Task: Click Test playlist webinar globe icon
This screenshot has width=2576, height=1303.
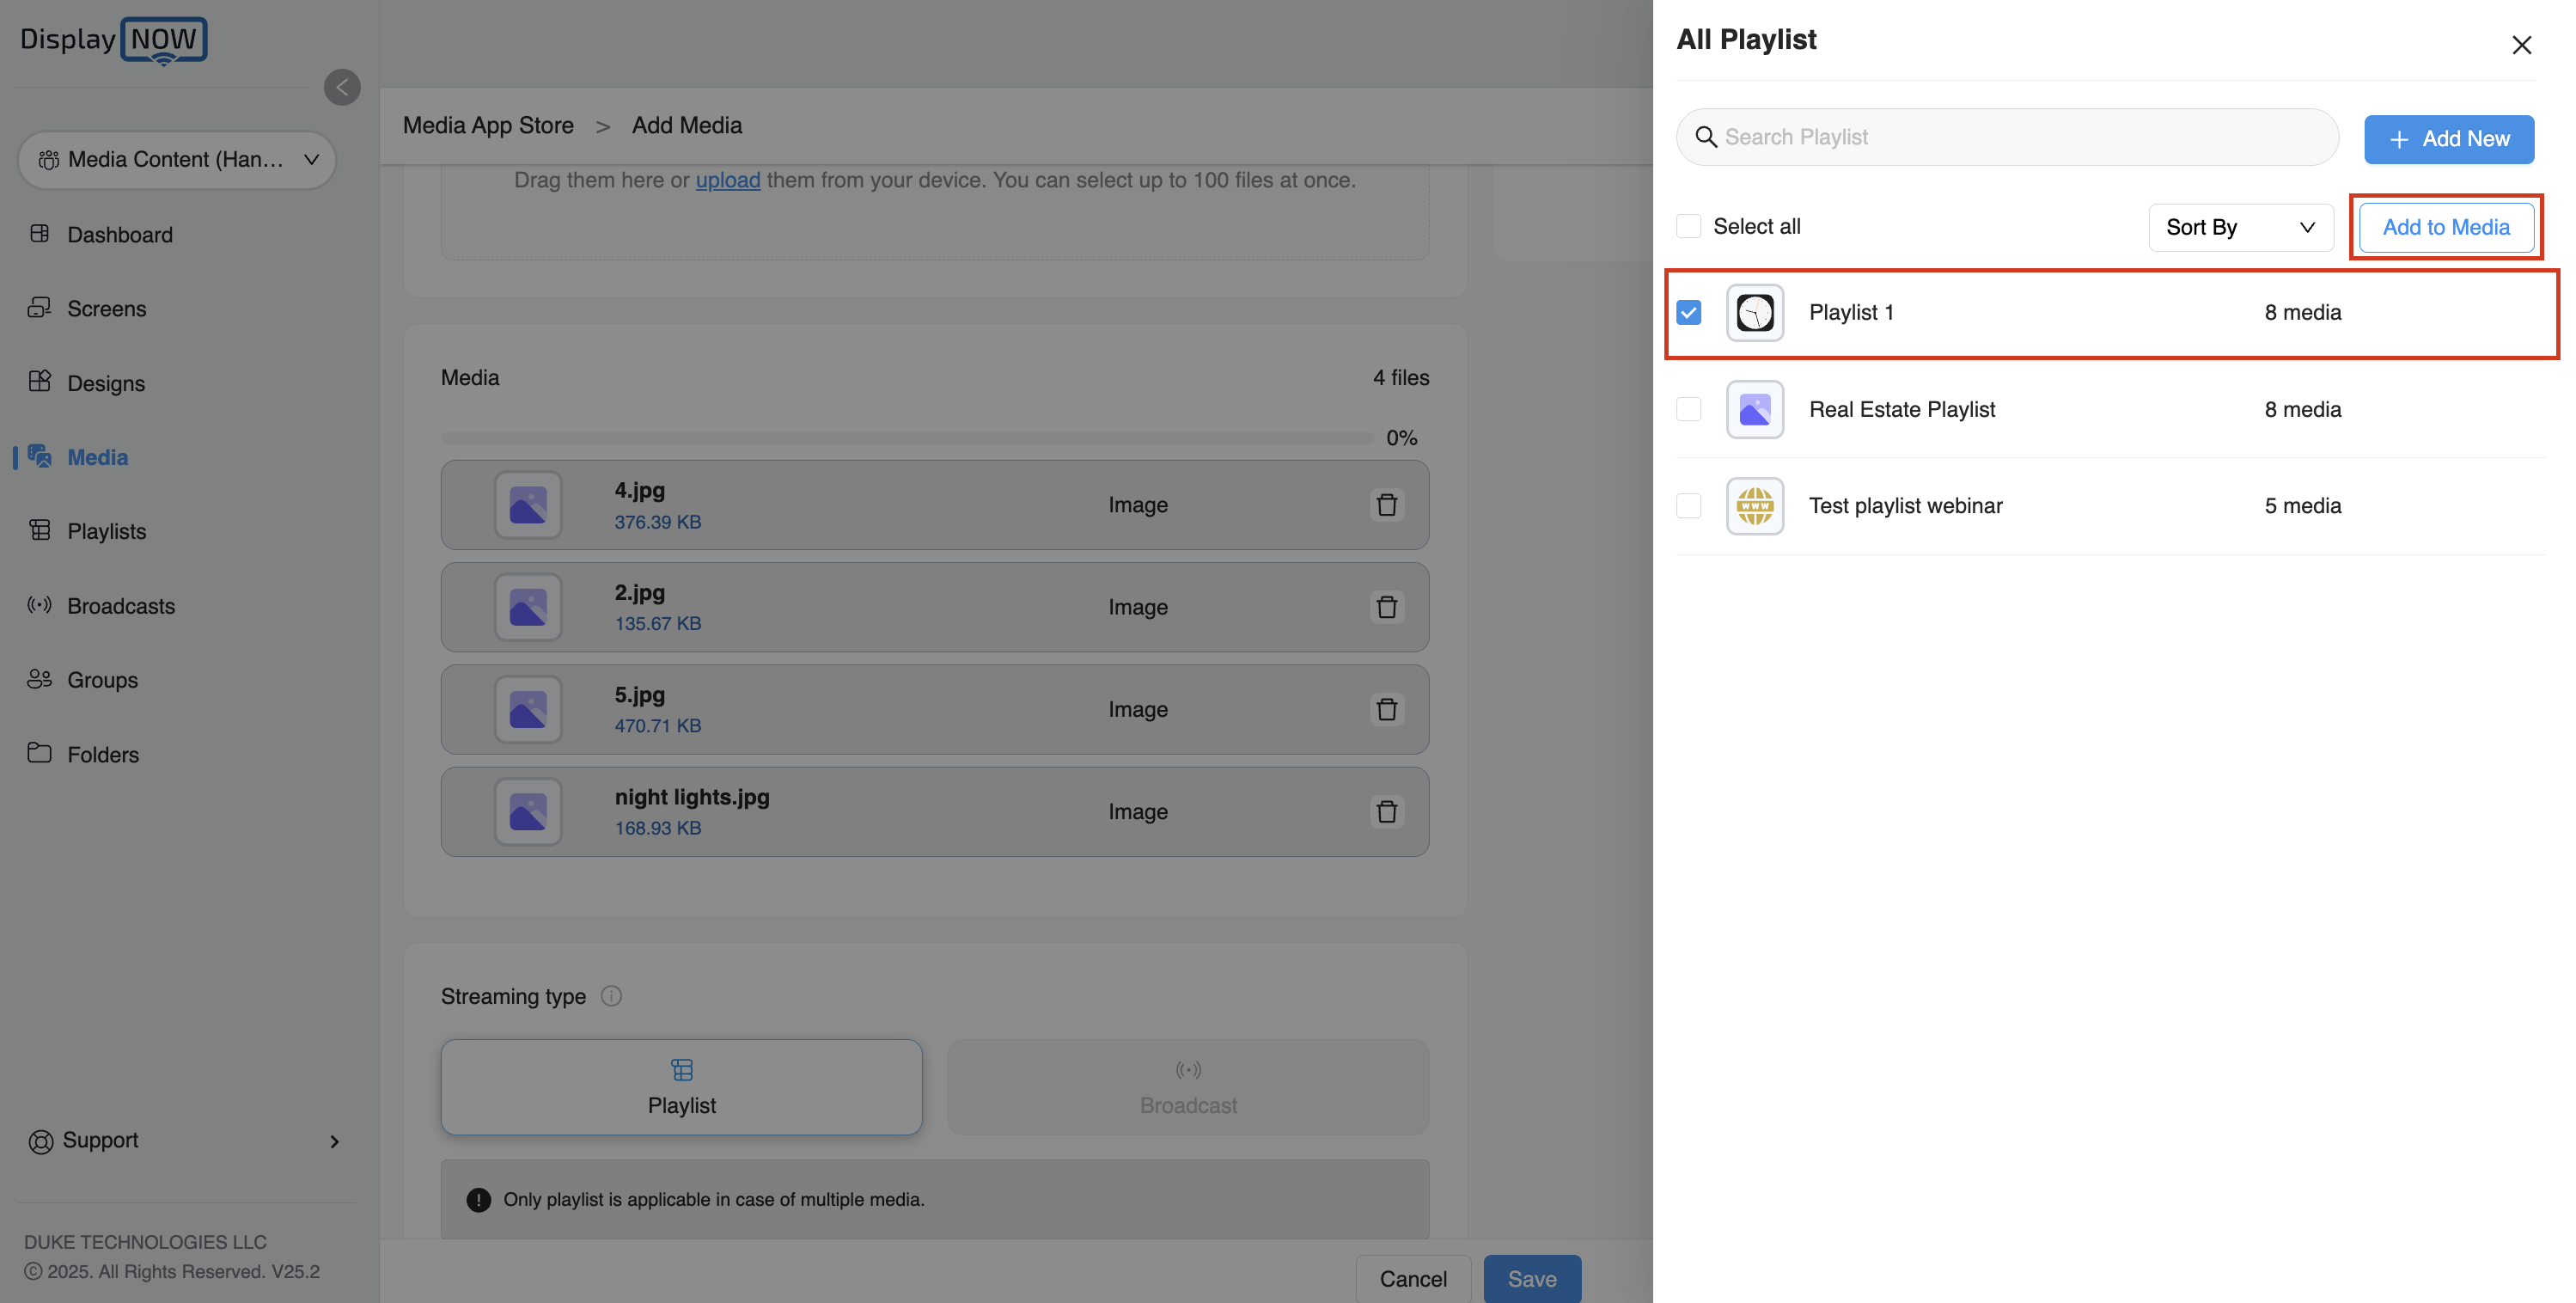Action: pyautogui.click(x=1754, y=506)
